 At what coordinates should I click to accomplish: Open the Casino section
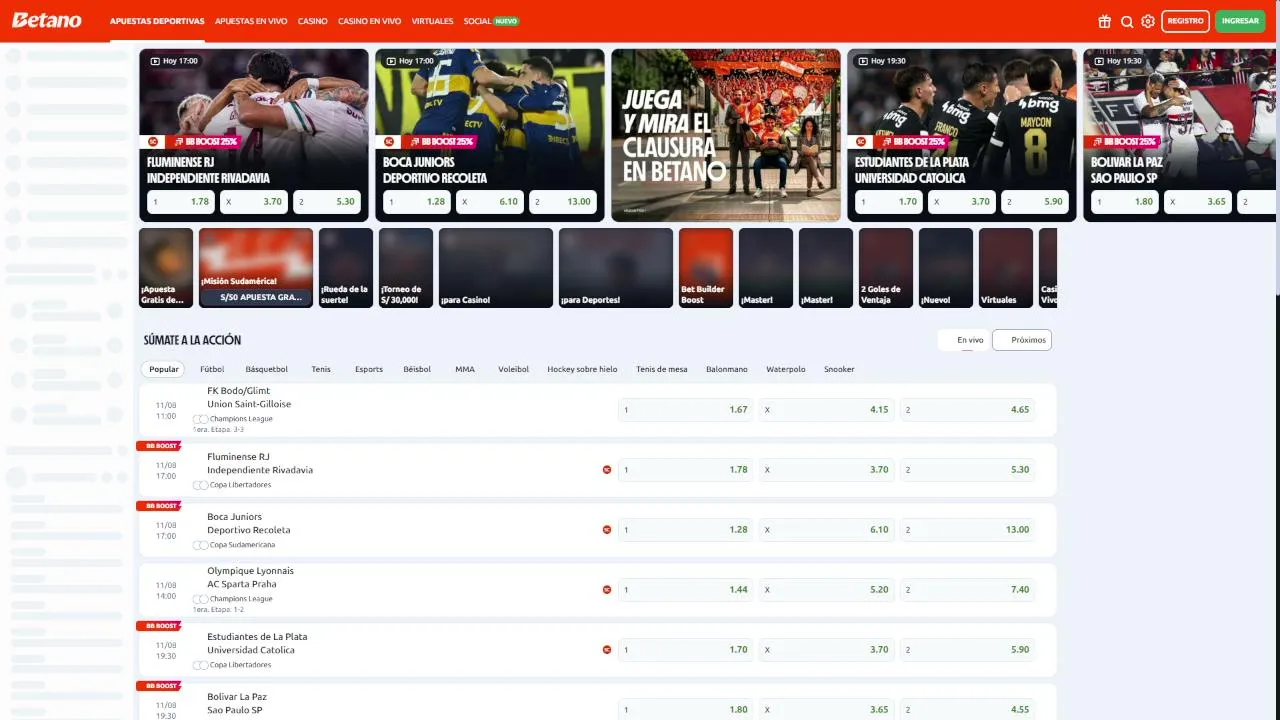tap(313, 21)
